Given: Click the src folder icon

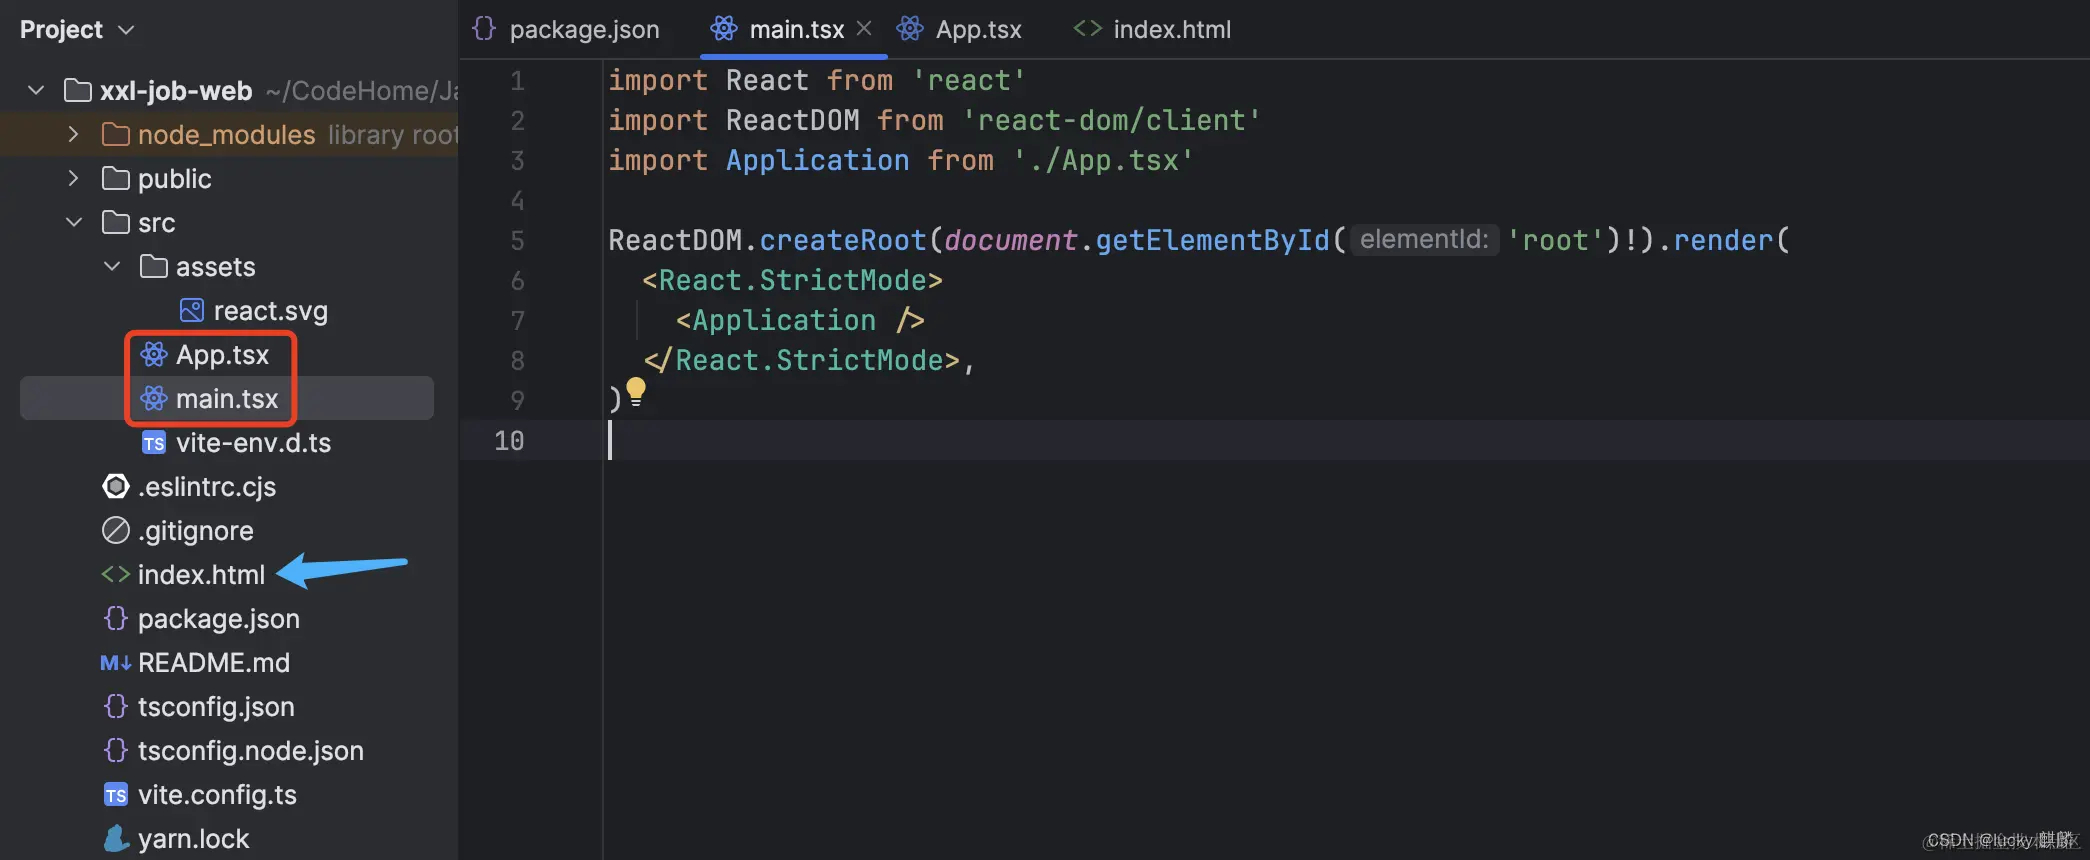Looking at the screenshot, I should tap(116, 222).
